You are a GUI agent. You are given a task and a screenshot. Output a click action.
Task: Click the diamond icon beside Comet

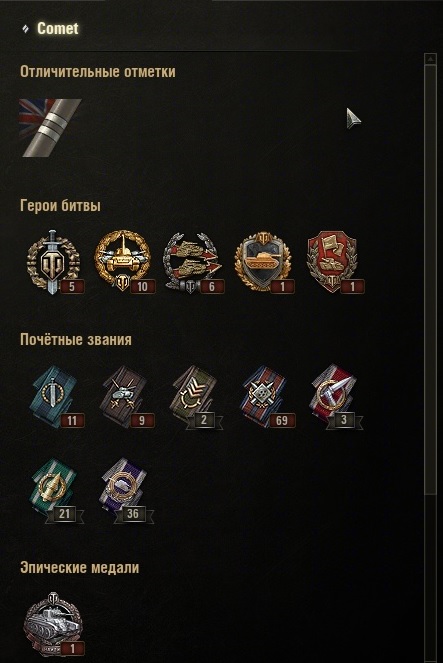[x=26, y=29]
